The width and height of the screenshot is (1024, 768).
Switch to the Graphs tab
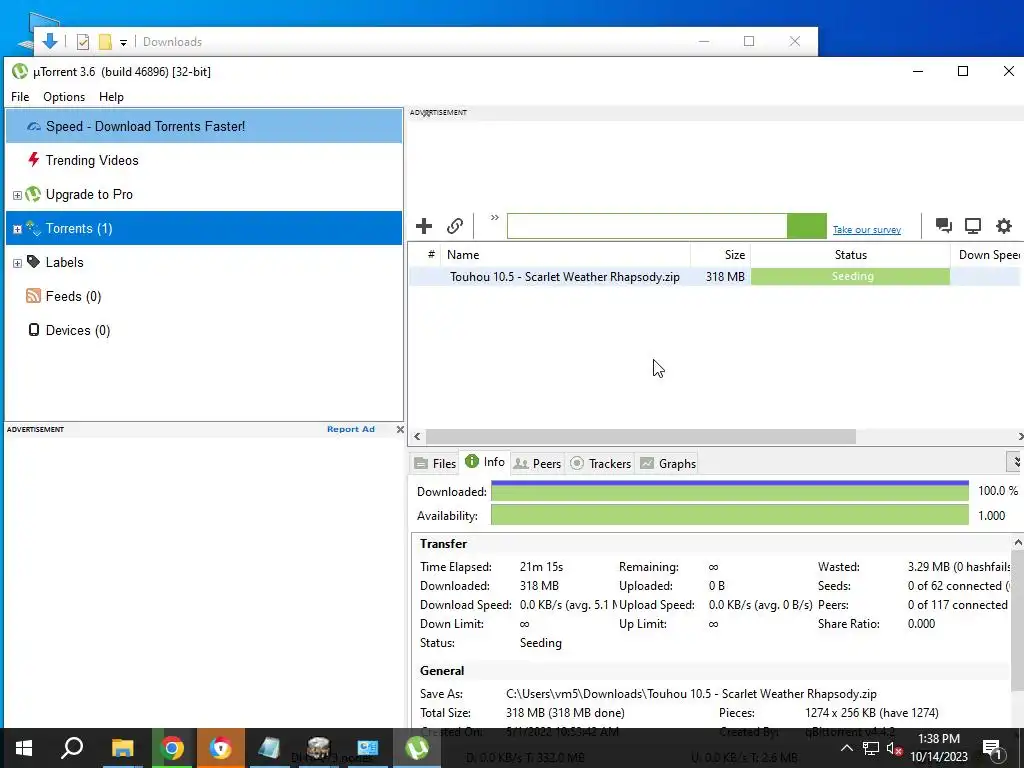[668, 463]
